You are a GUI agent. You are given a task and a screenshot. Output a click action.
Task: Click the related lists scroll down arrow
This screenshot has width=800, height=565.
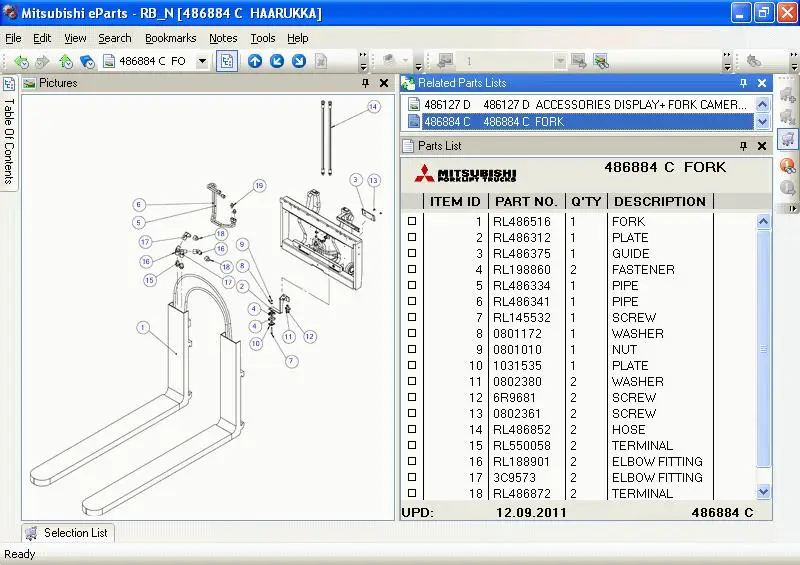[762, 121]
